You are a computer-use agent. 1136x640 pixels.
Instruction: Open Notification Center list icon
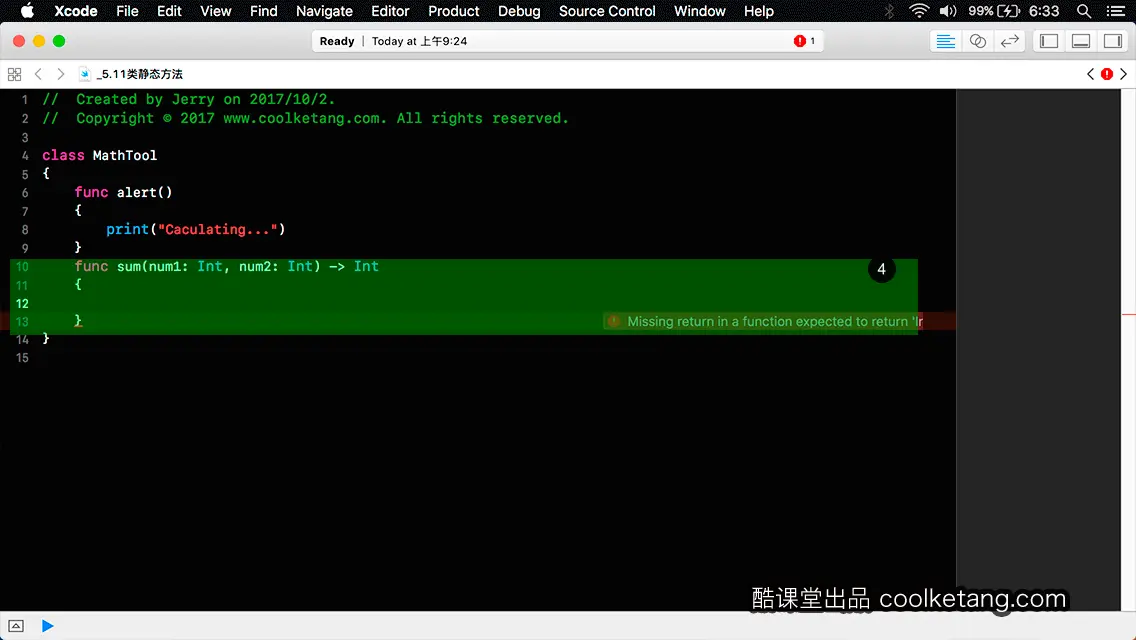tap(1116, 11)
